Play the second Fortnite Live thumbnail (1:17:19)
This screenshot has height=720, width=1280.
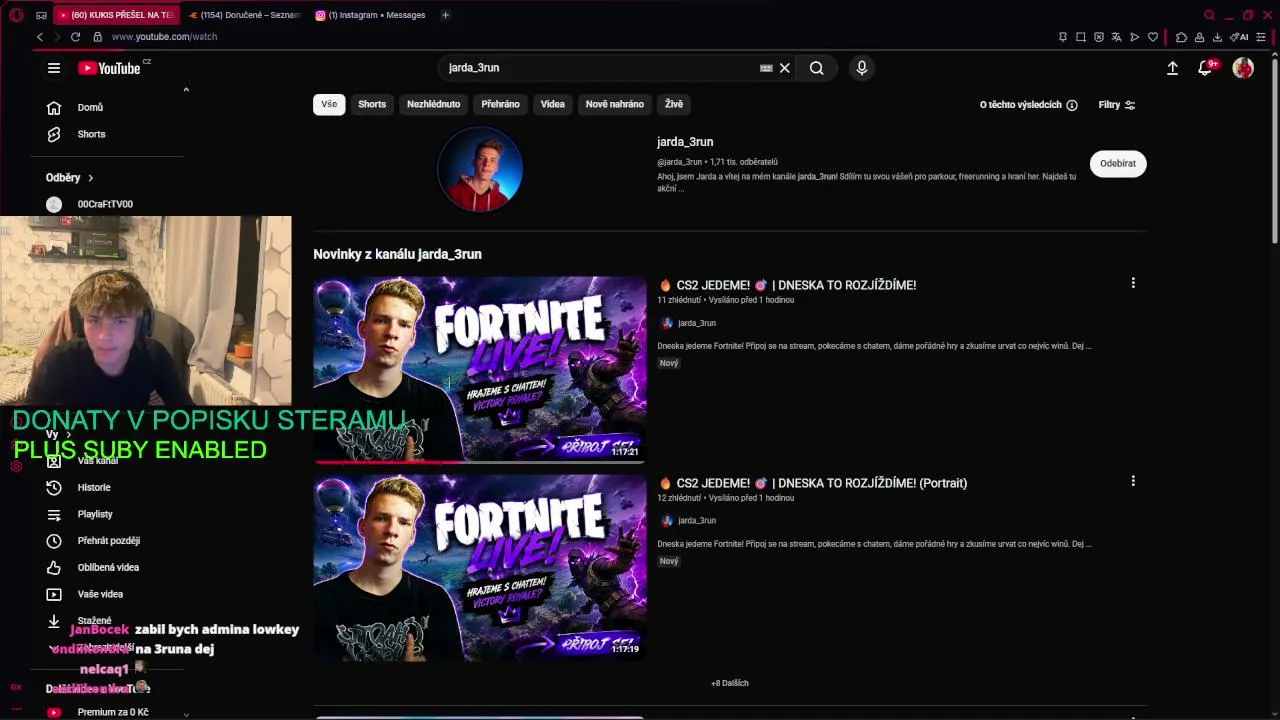[480, 567]
